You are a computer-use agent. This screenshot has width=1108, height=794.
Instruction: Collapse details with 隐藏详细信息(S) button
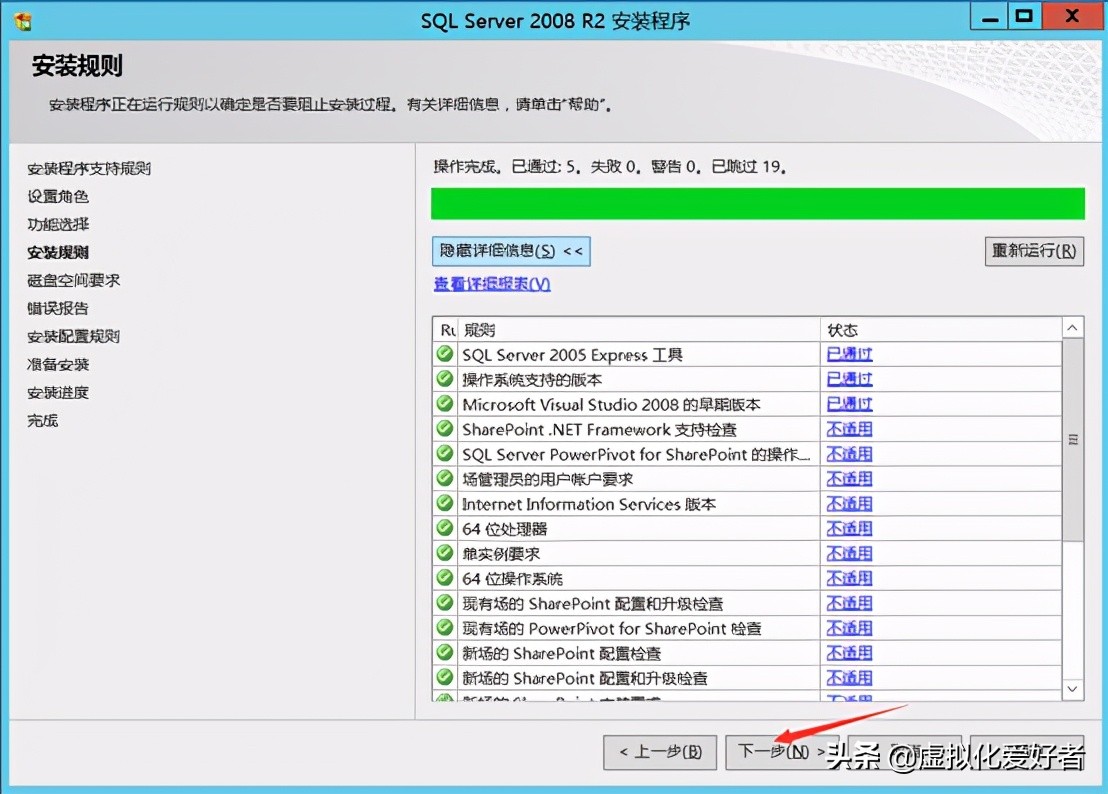[x=511, y=251]
